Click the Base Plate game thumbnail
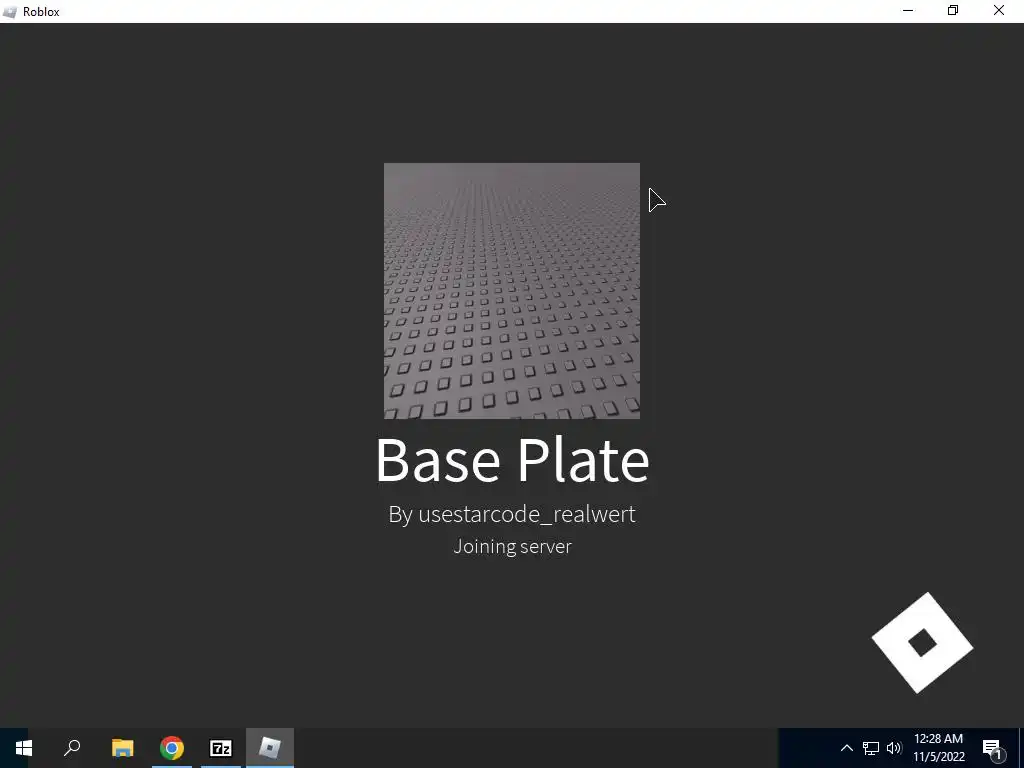Viewport: 1024px width, 768px height. (x=512, y=291)
